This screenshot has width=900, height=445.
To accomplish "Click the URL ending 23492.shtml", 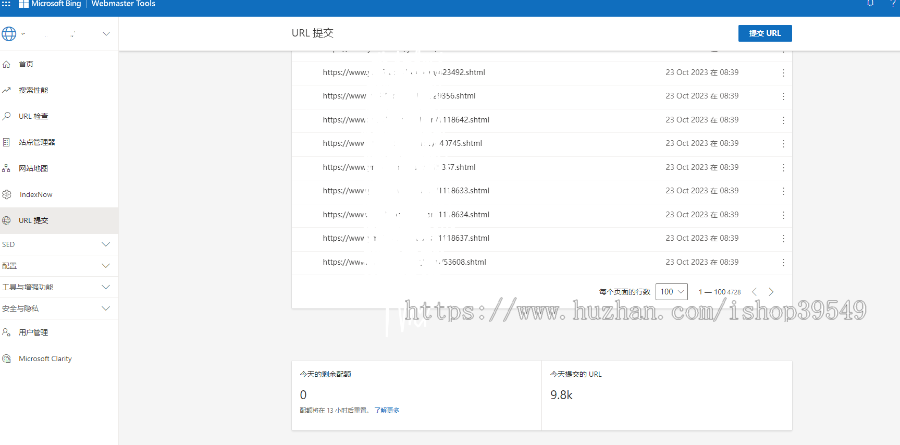I will click(x=404, y=73).
